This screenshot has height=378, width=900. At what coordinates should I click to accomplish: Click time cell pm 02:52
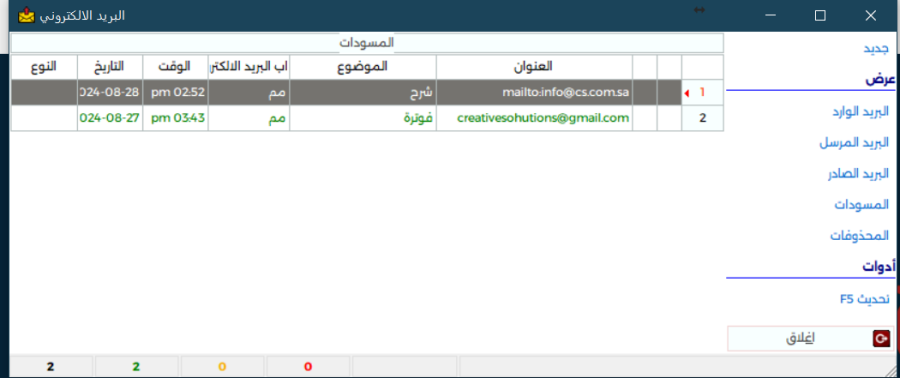(175, 92)
